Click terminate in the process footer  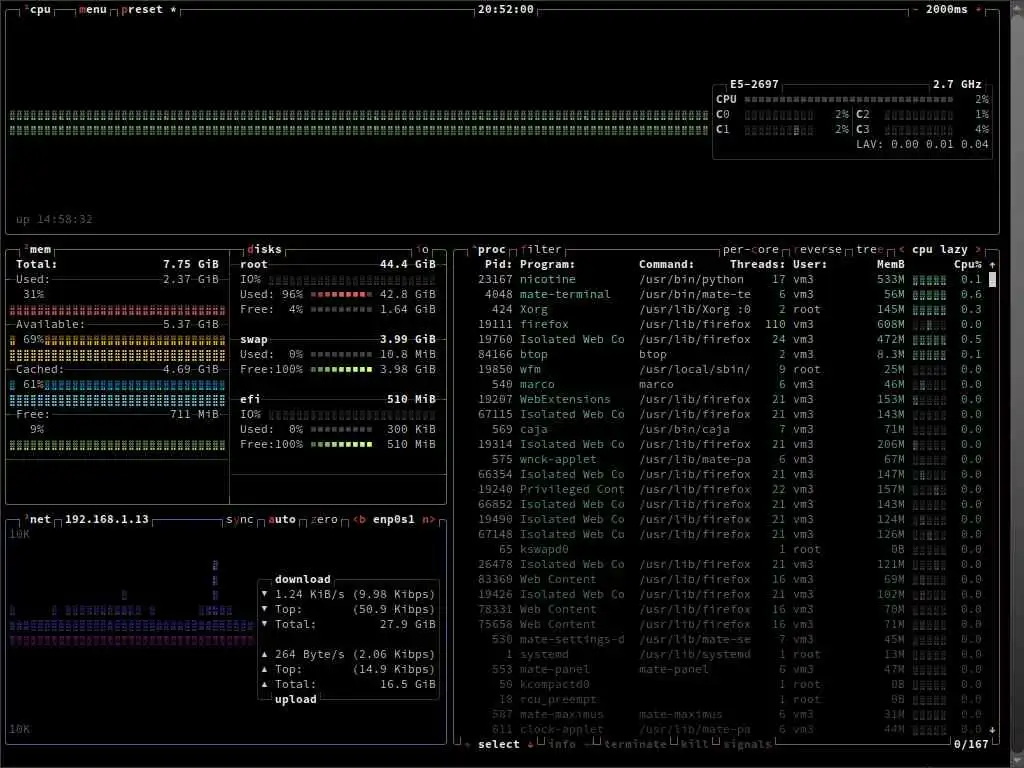(x=635, y=744)
